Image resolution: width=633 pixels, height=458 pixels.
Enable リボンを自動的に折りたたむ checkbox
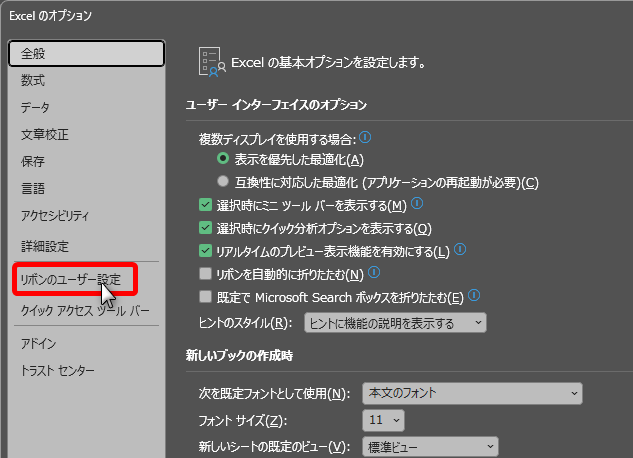(205, 272)
